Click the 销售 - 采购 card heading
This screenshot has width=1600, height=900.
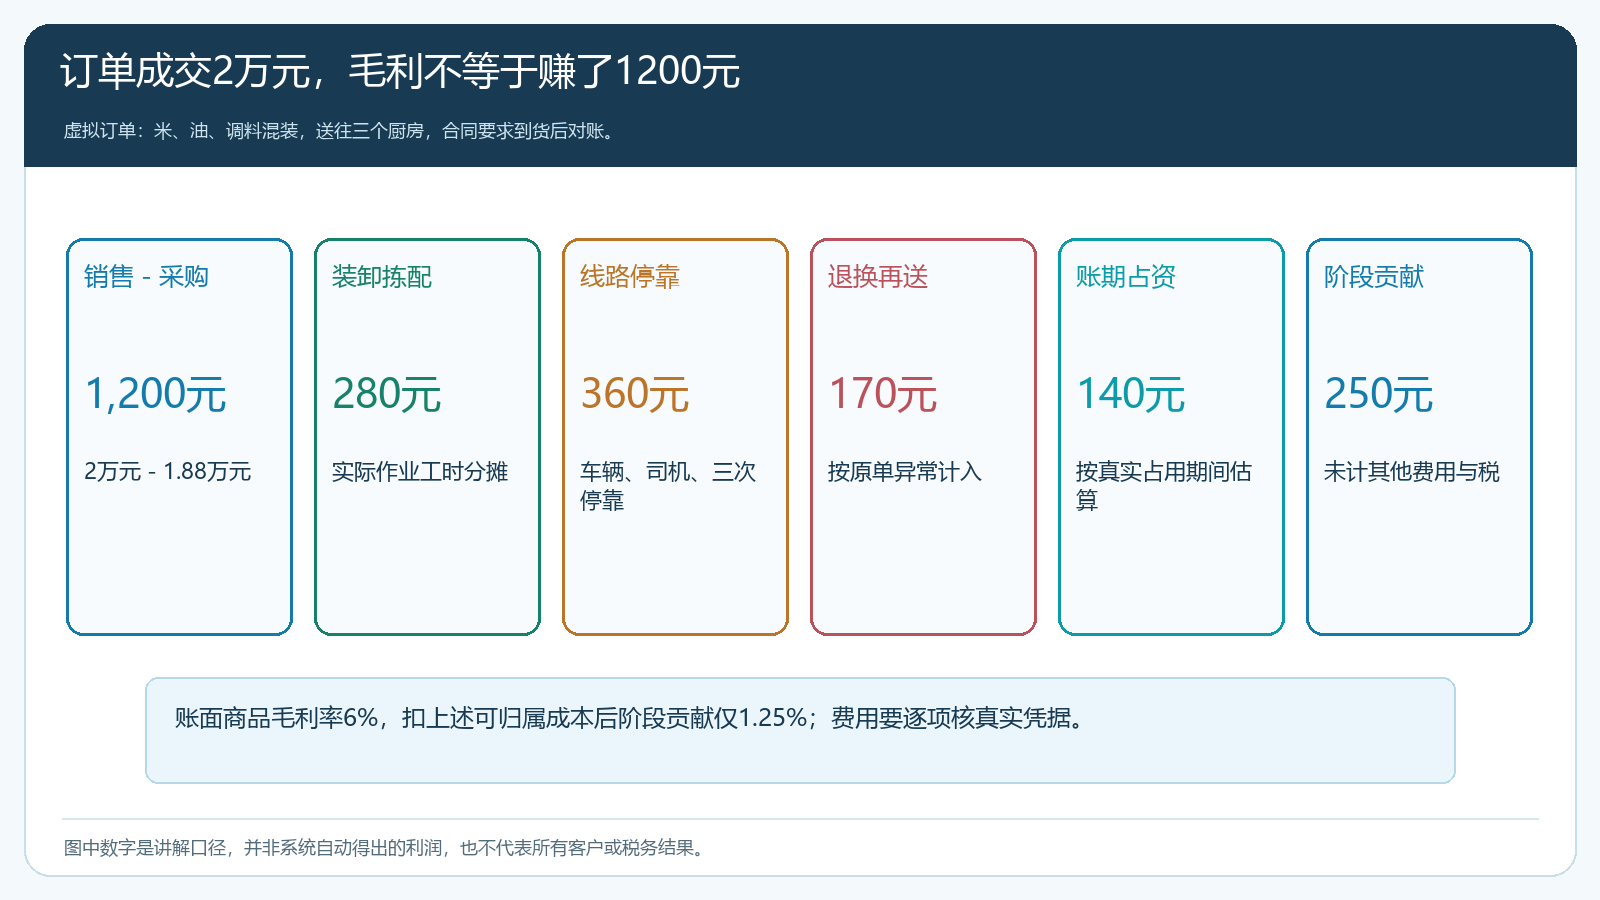point(146,277)
